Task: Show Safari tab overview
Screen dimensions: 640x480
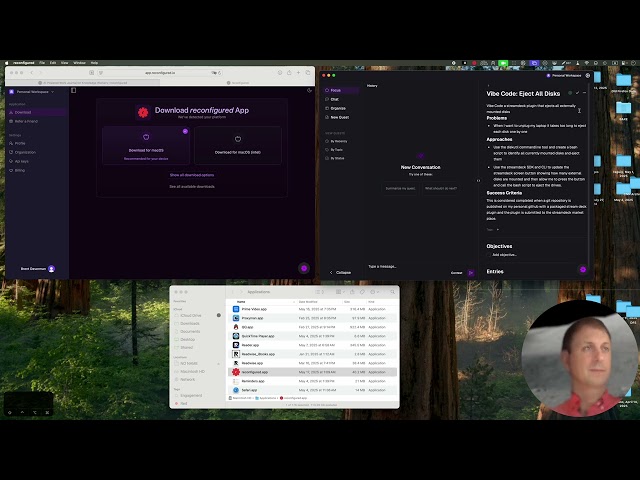Action: point(308,73)
